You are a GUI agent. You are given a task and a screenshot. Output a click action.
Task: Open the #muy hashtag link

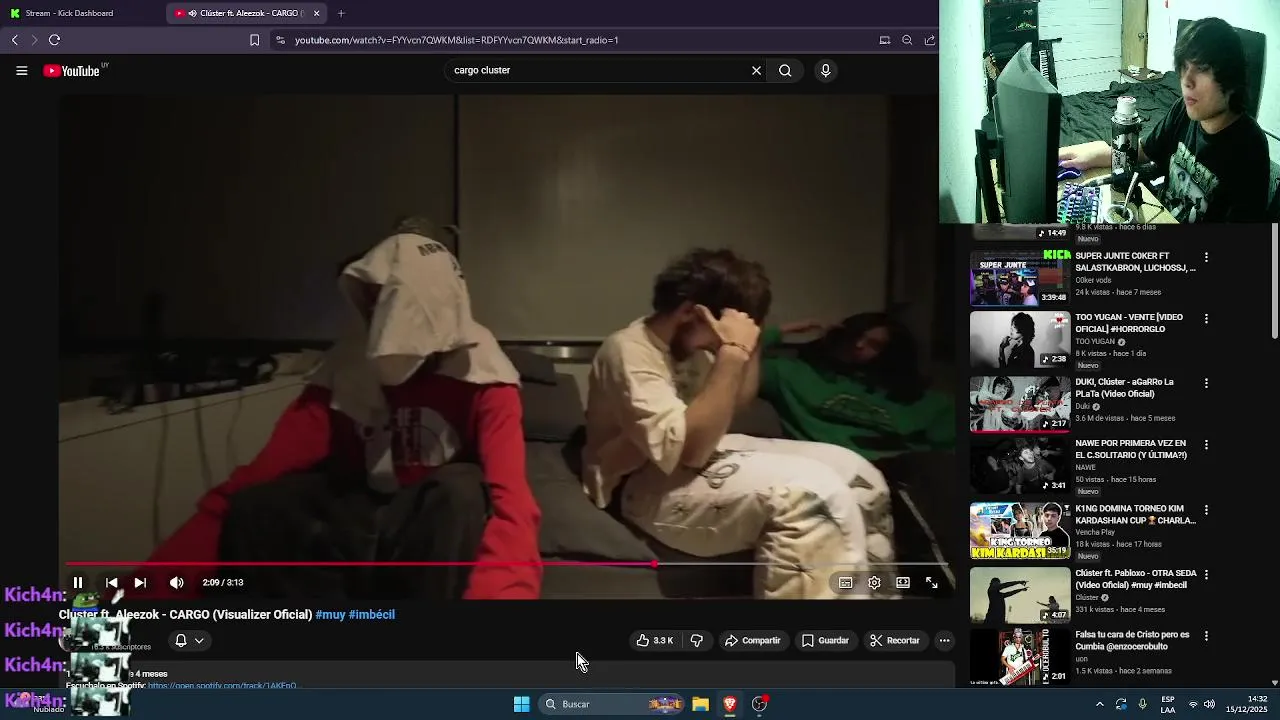tap(330, 615)
